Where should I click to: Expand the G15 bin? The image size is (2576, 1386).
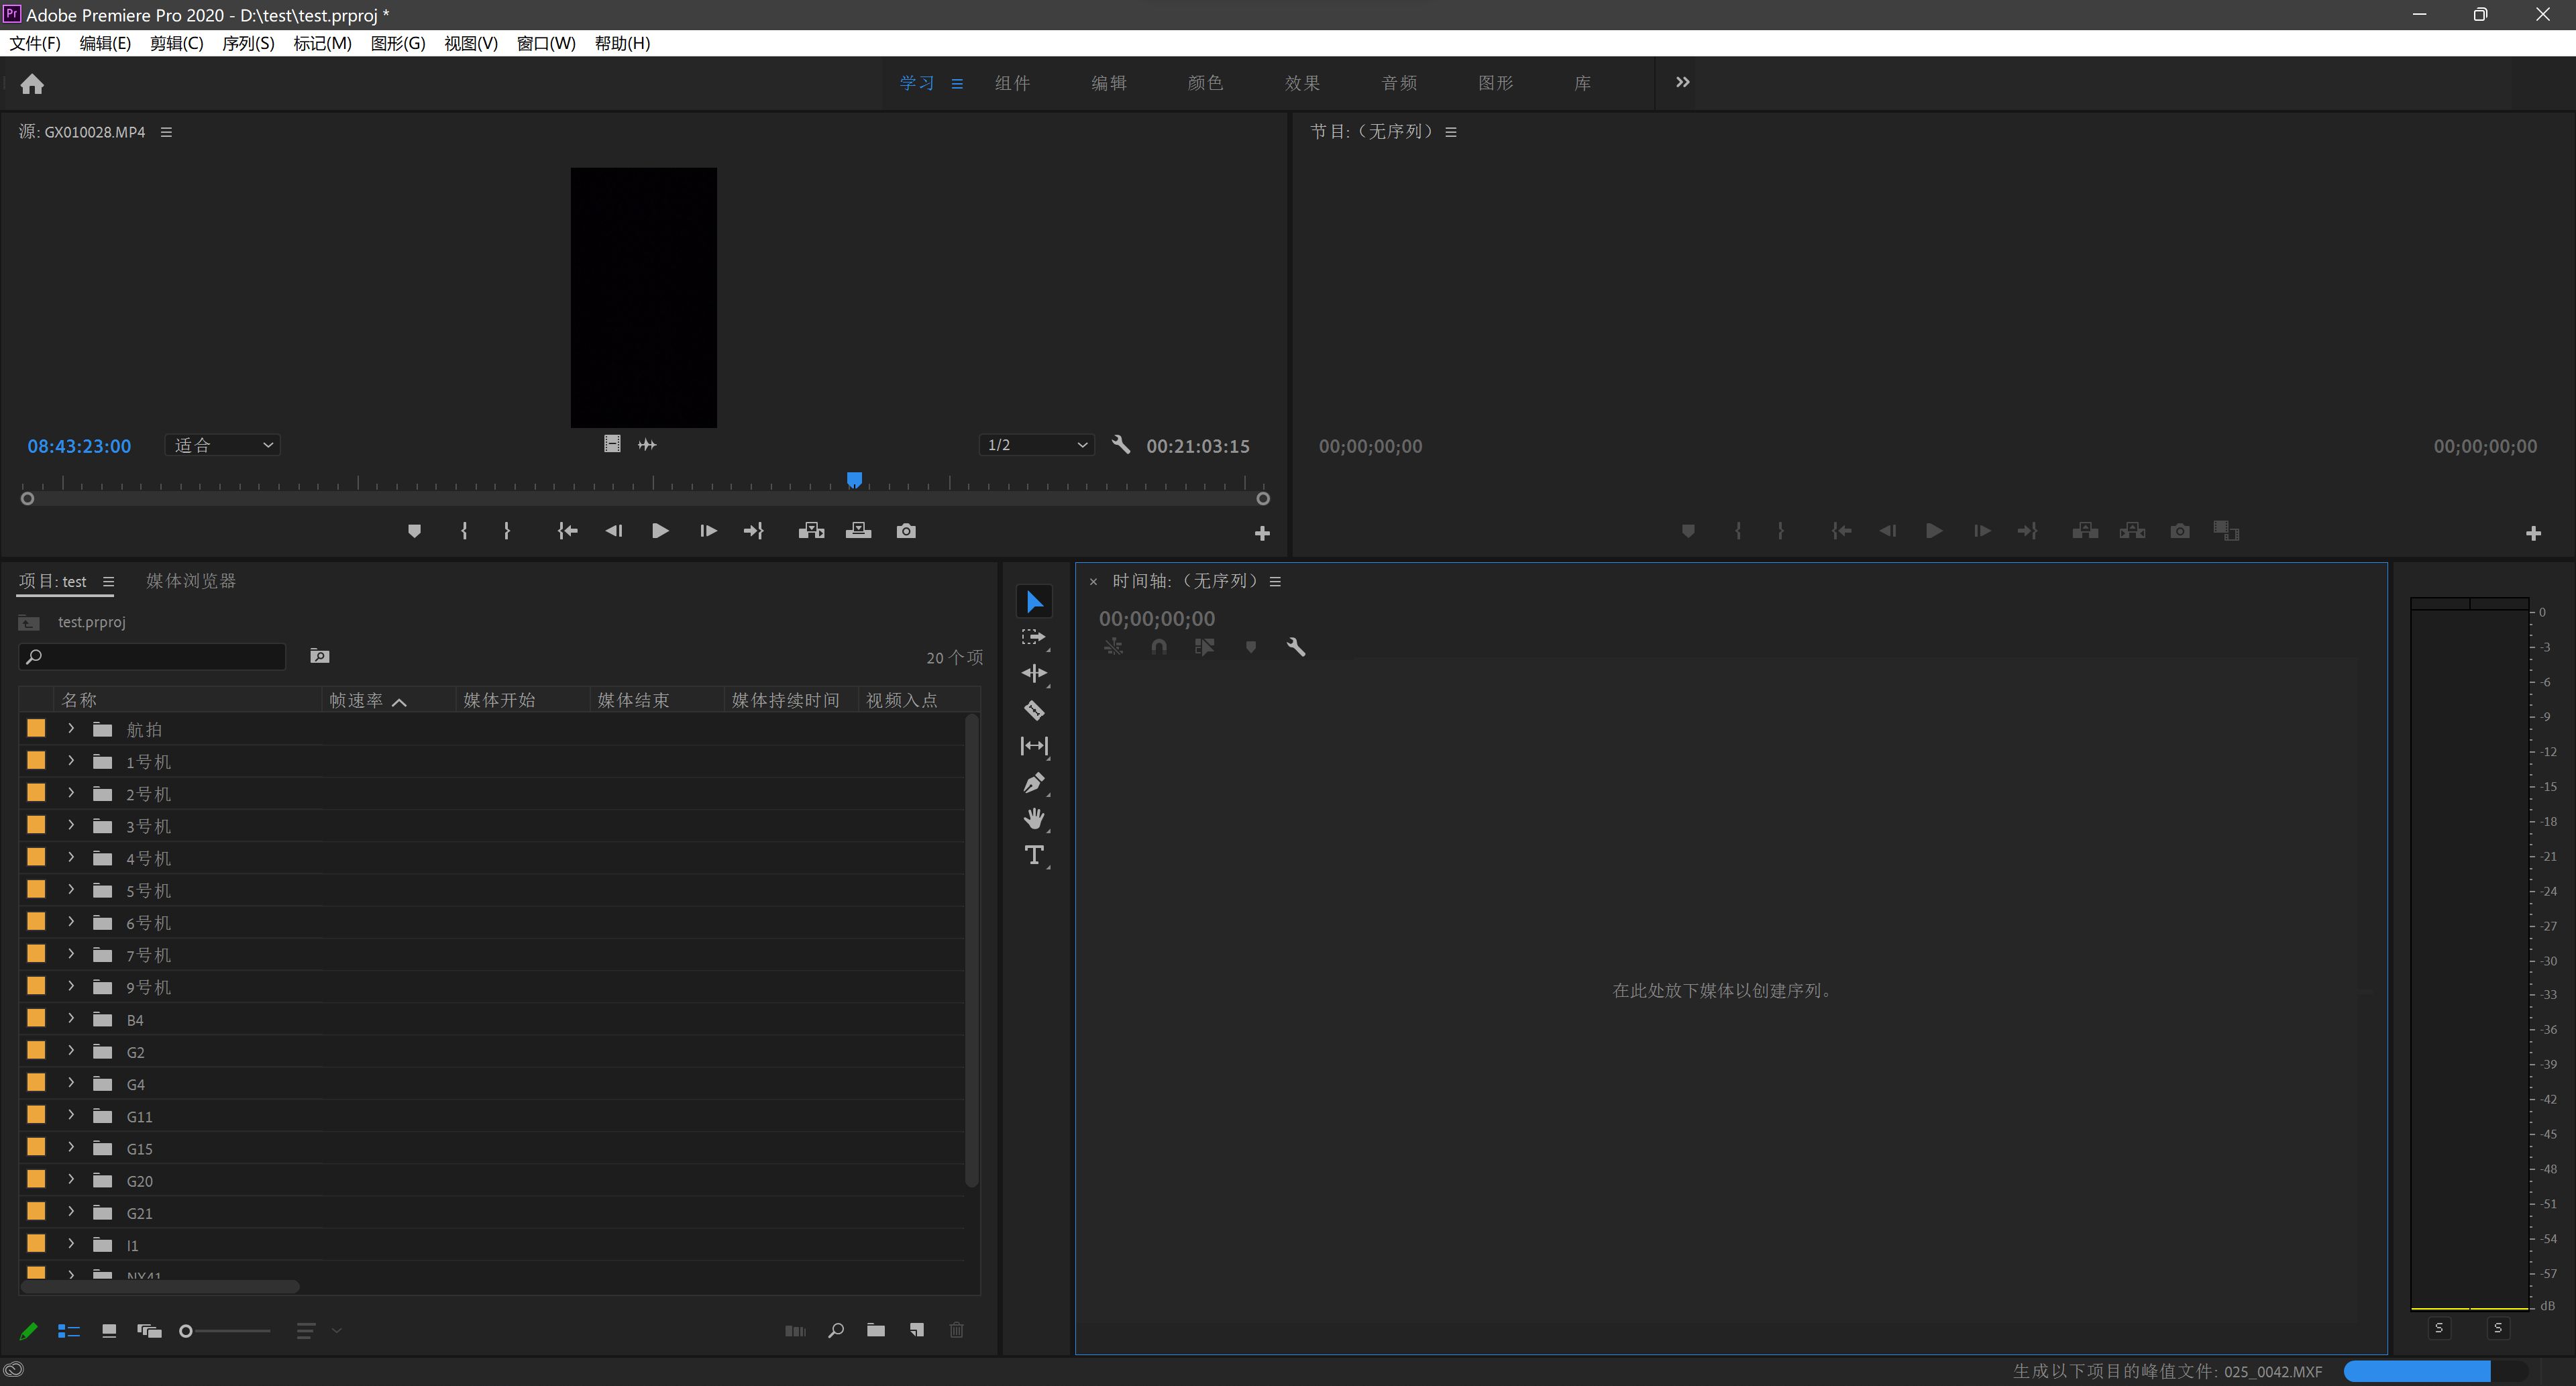(71, 1148)
